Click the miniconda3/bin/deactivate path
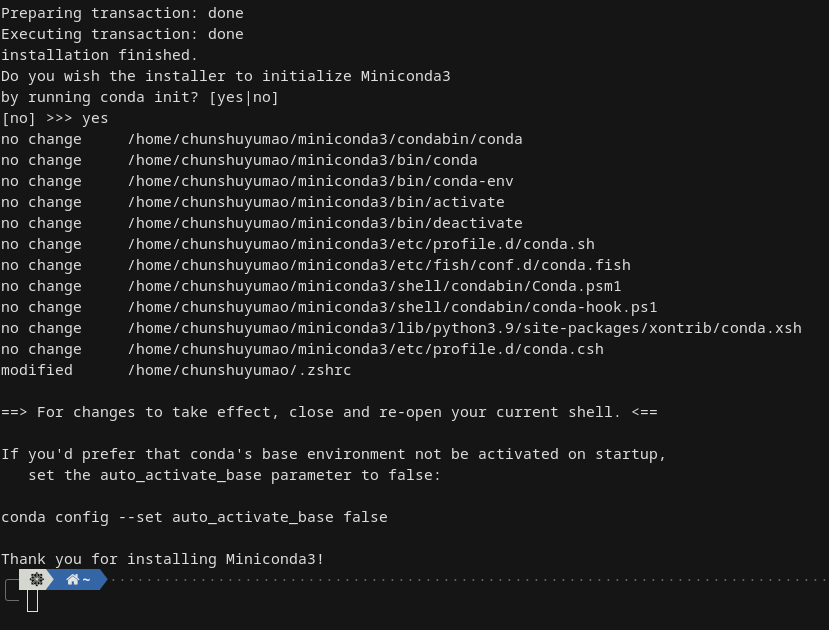This screenshot has width=829, height=630. (325, 223)
